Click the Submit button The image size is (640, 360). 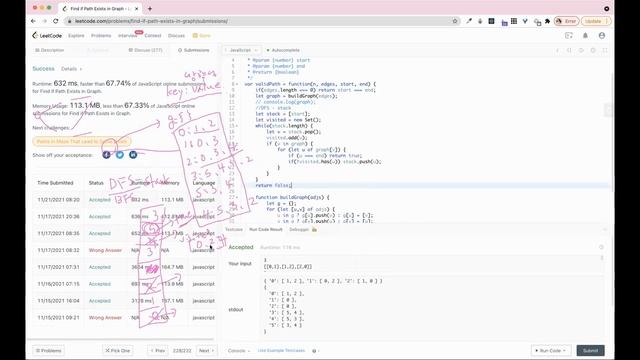[x=590, y=351]
